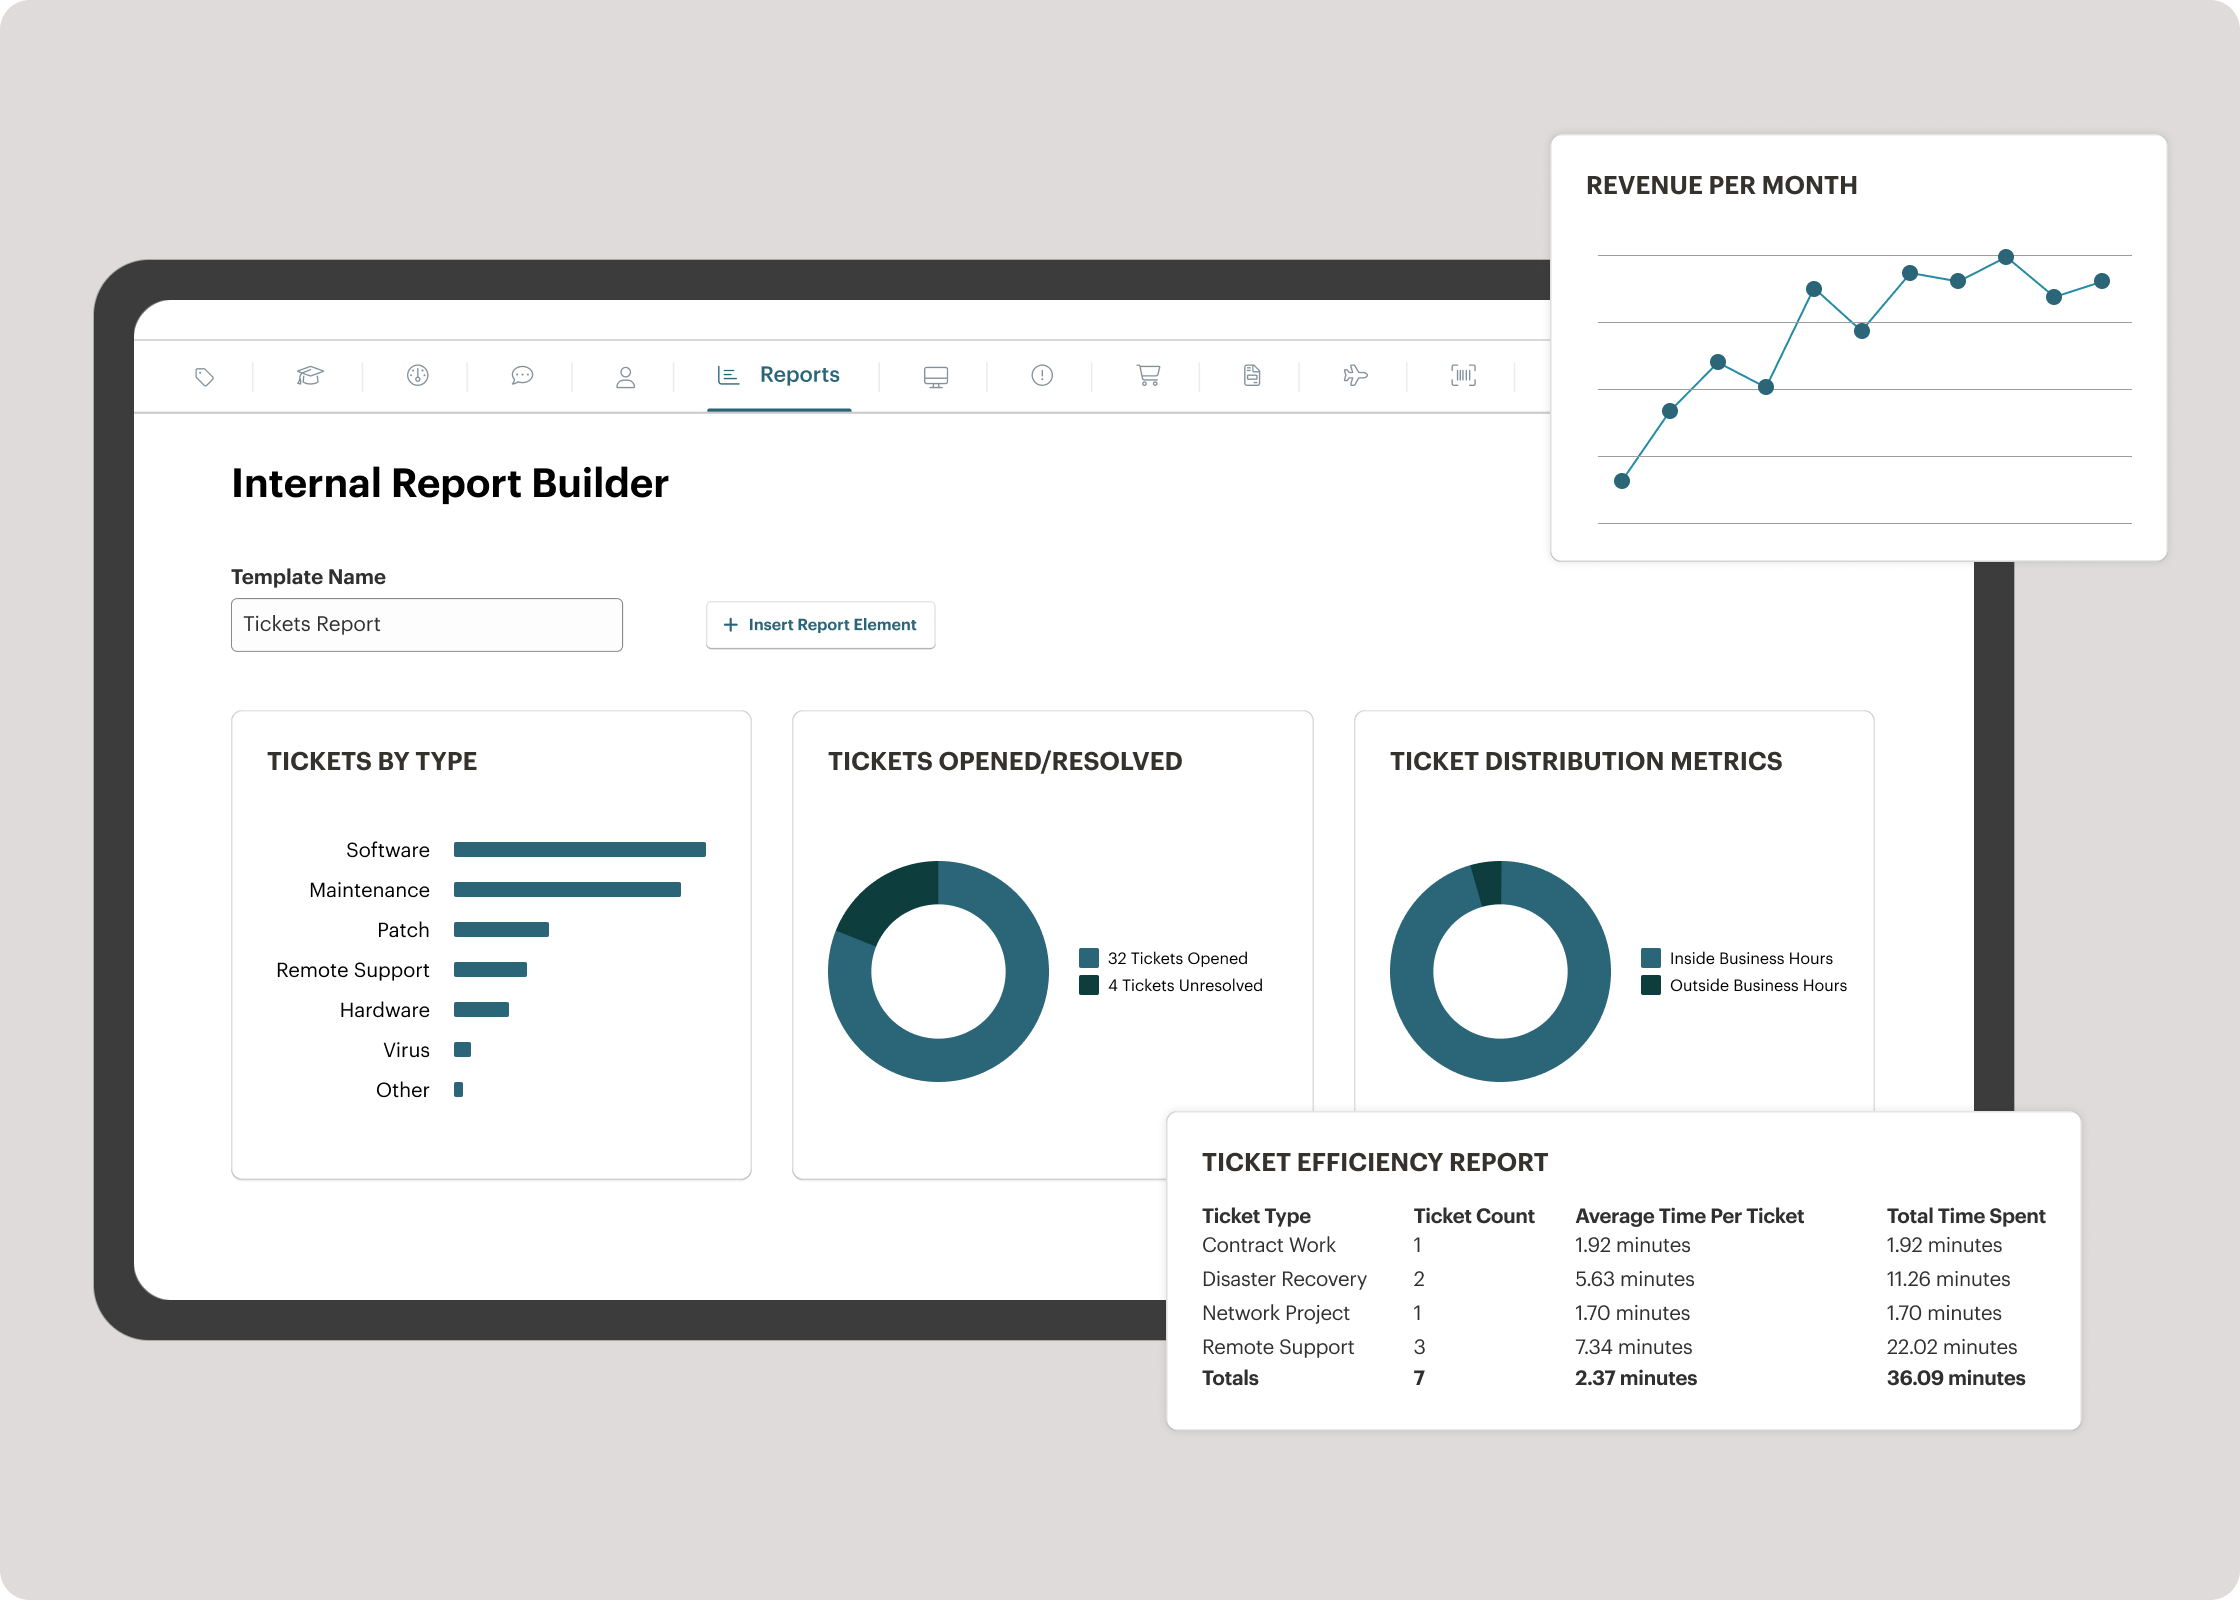2240x1600 pixels.
Task: Click the 32 Tickets Opened legend swatch
Action: [x=1089, y=958]
